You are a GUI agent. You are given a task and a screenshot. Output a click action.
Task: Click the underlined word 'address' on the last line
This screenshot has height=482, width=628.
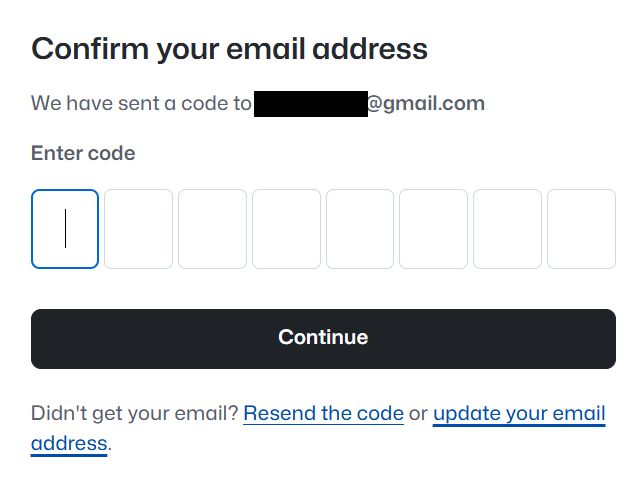68,442
